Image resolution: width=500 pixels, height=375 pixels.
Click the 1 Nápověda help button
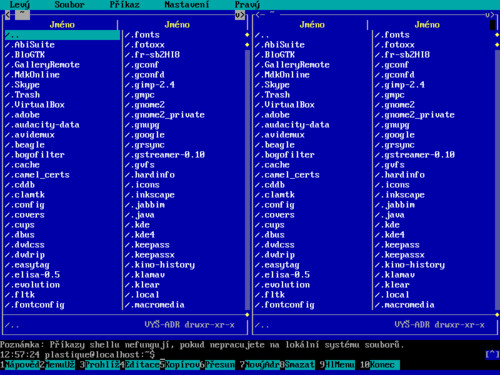point(20,365)
